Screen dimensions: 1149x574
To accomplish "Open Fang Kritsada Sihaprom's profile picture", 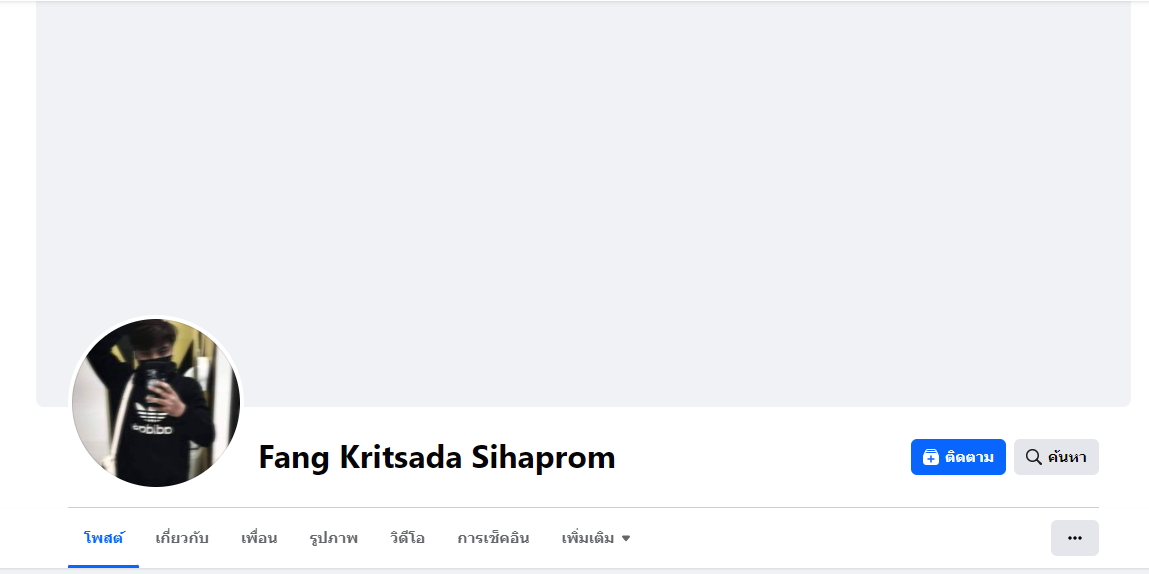I will pos(155,402).
